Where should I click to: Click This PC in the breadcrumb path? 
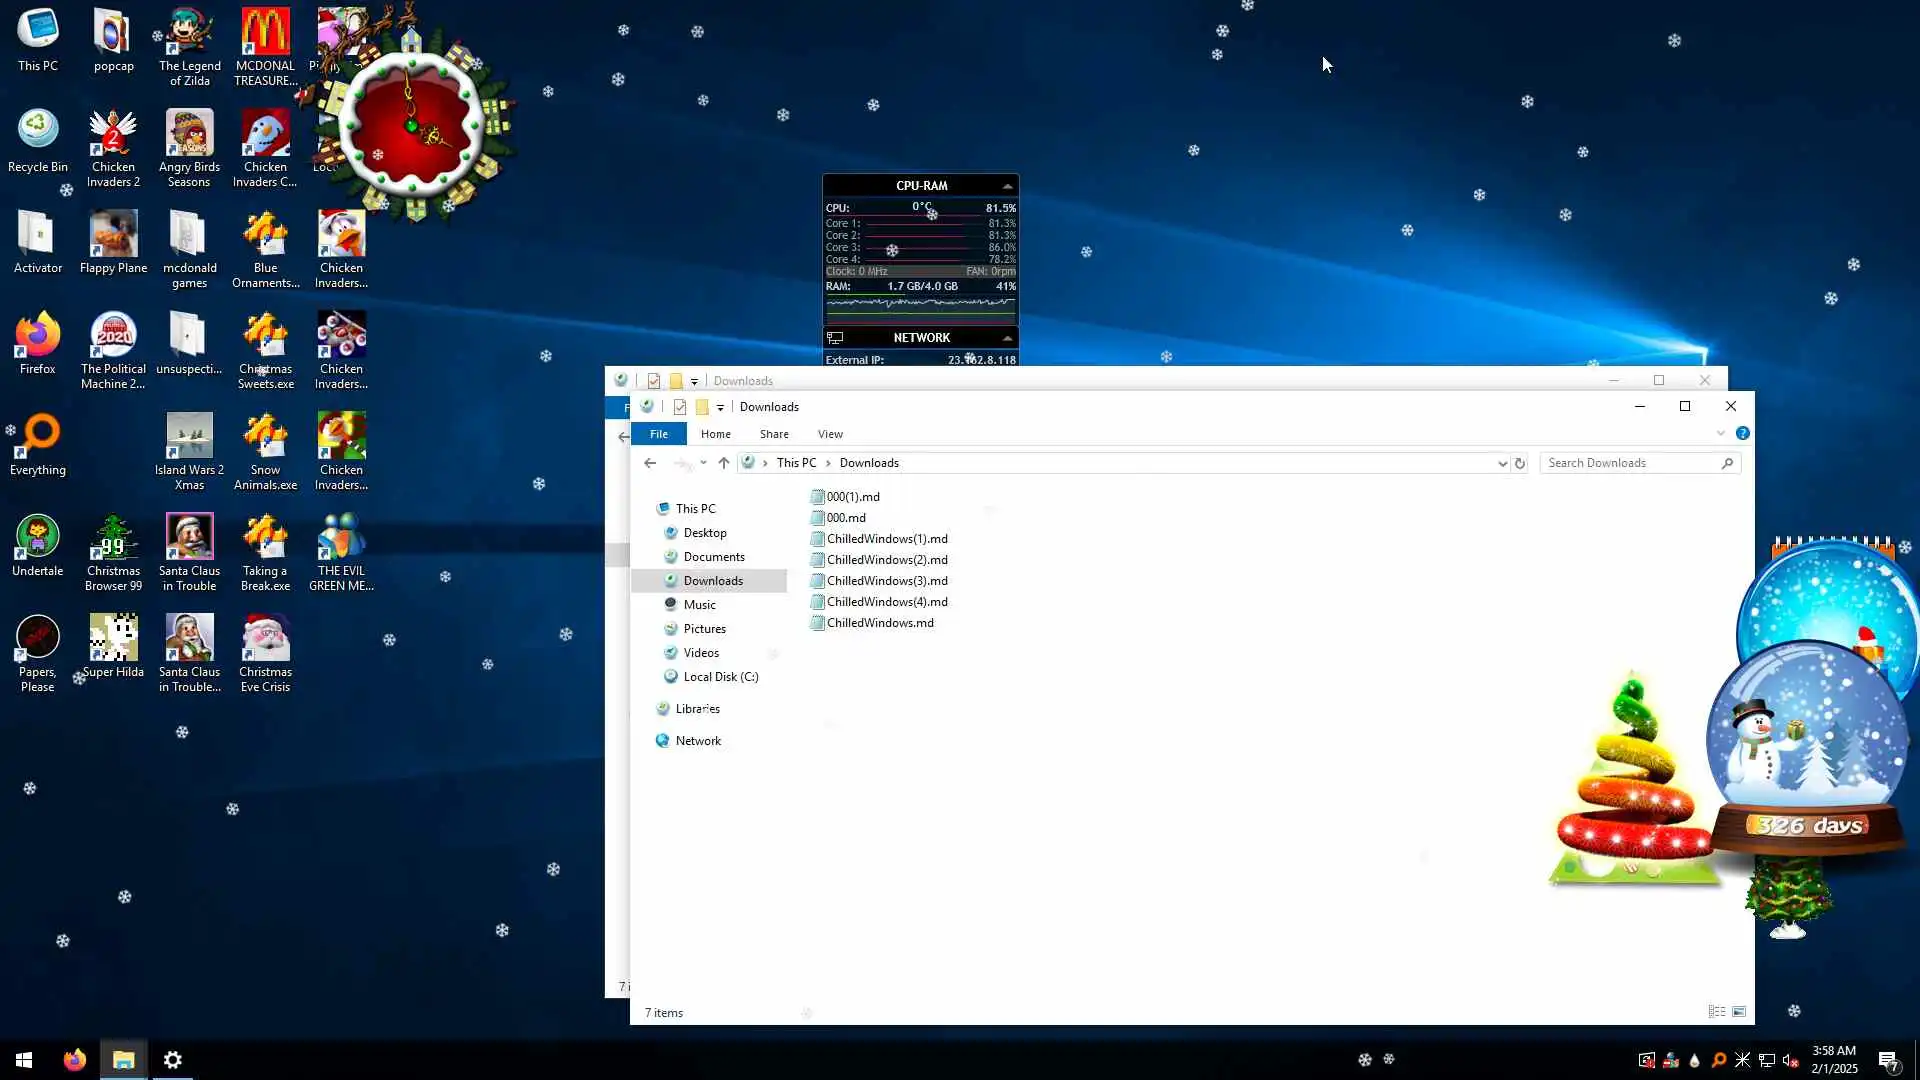pyautogui.click(x=796, y=463)
